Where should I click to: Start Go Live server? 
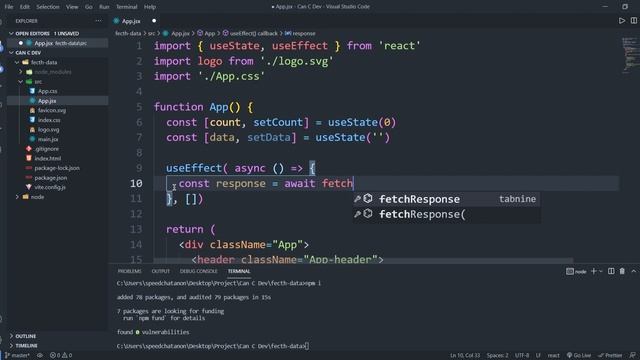(x=579, y=356)
